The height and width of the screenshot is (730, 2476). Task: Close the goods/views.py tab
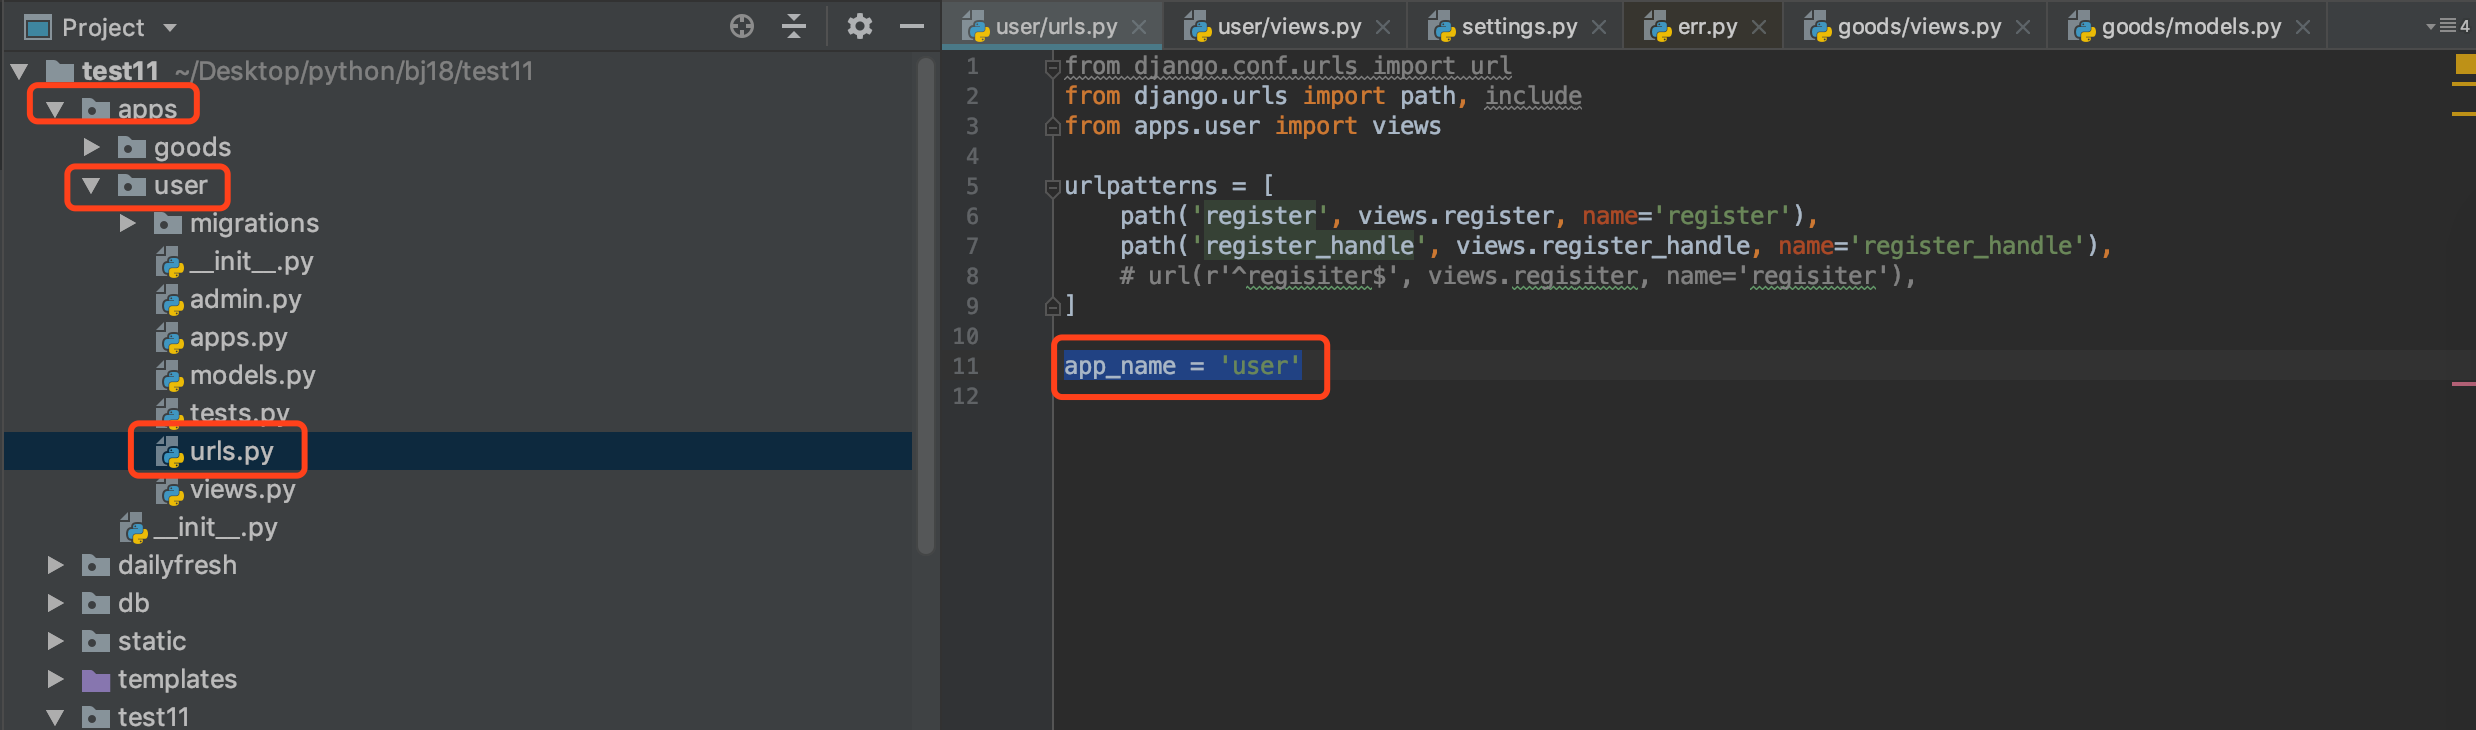(x=2023, y=27)
